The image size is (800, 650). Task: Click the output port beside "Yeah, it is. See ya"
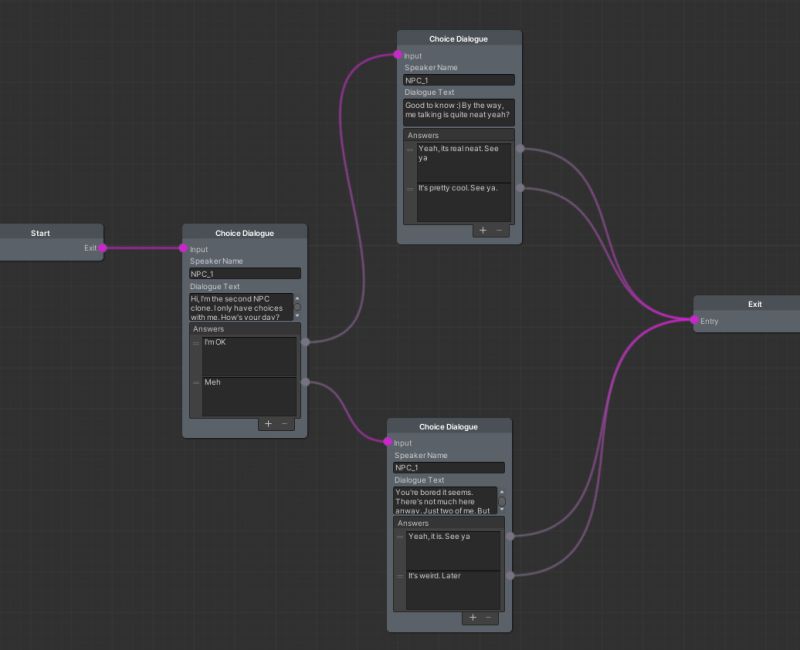point(512,536)
